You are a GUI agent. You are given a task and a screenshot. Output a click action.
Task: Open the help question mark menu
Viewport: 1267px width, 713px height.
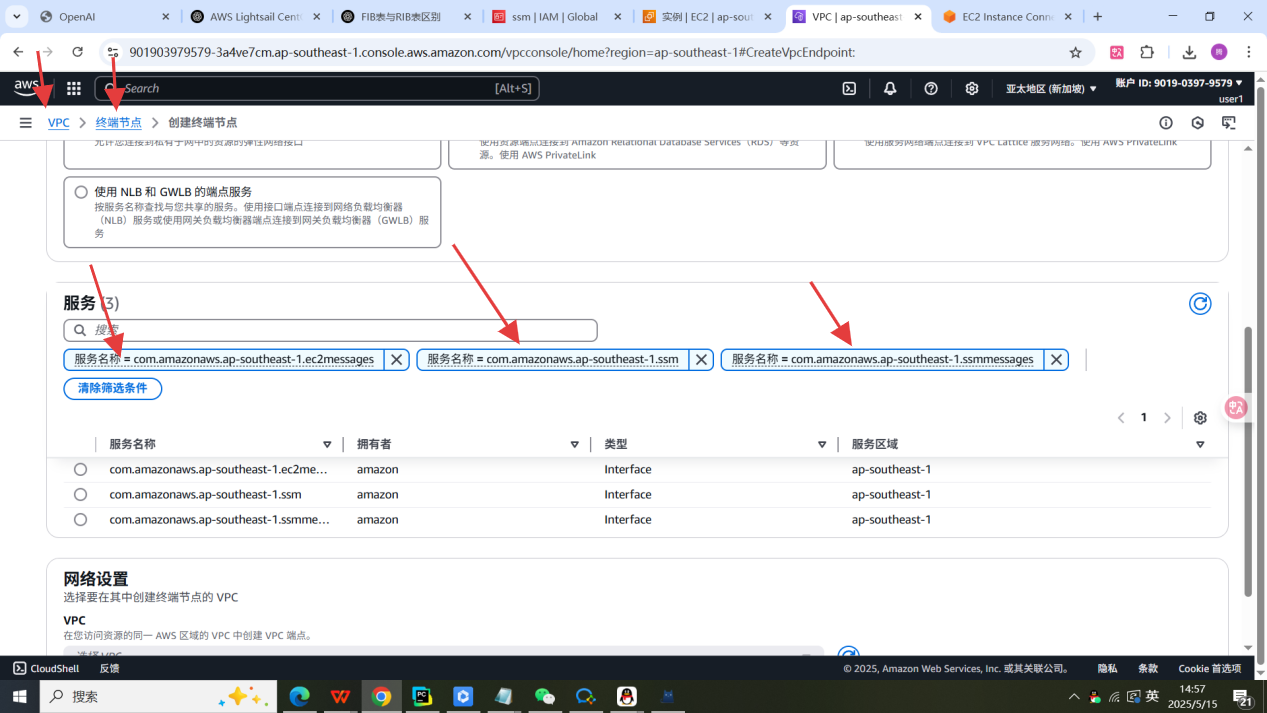click(x=931, y=88)
